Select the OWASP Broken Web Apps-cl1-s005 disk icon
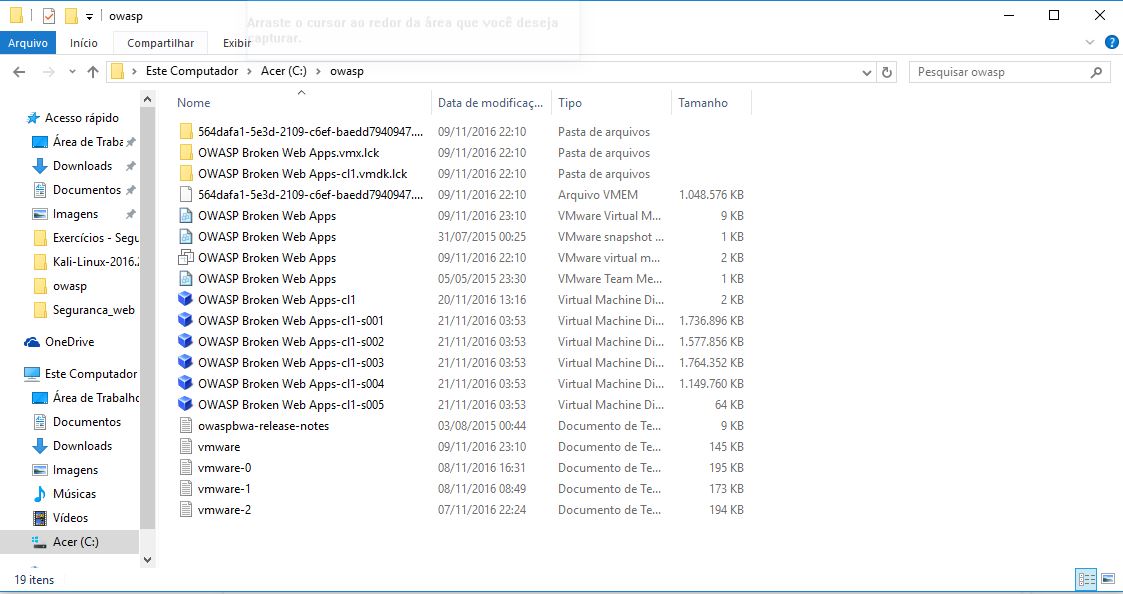 tap(185, 405)
